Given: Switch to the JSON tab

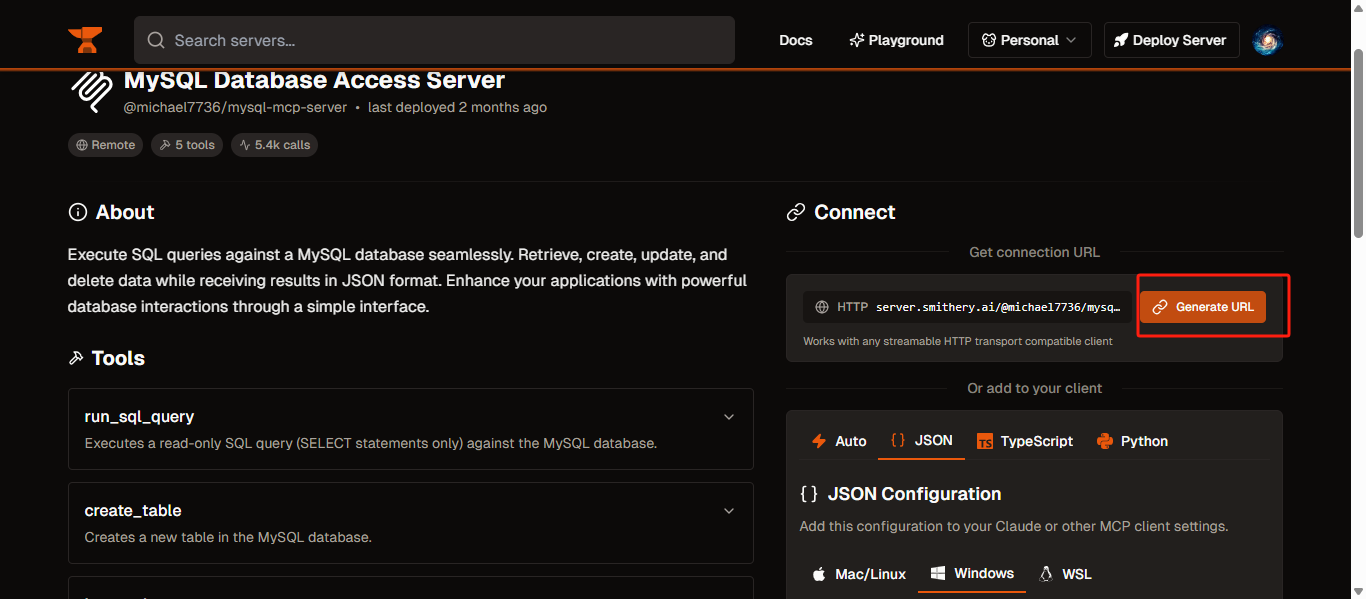Looking at the screenshot, I should pos(921,441).
